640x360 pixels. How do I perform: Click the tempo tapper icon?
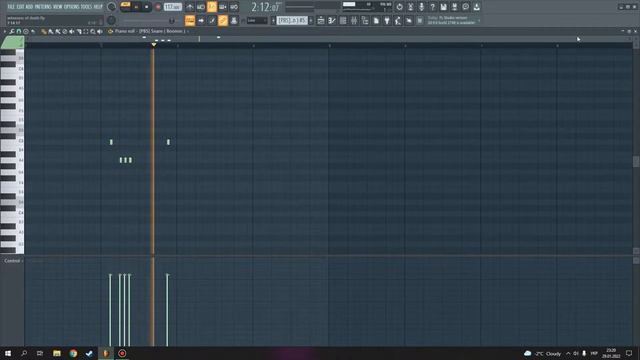(398, 20)
